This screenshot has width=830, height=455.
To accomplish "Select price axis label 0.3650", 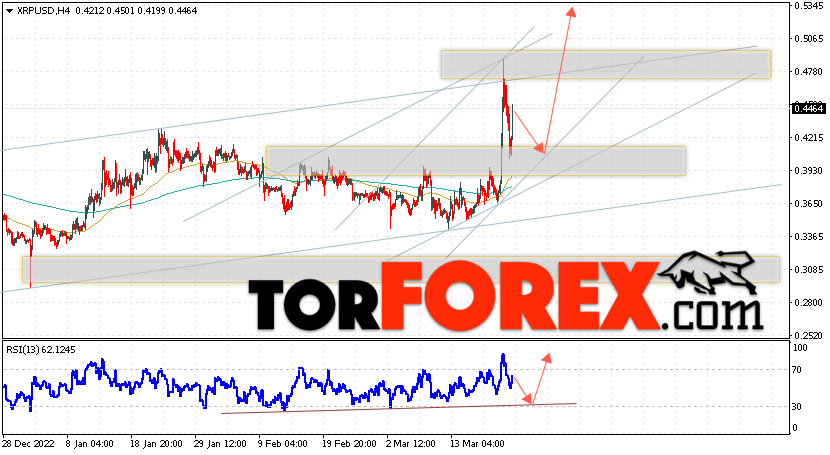I will [x=809, y=203].
